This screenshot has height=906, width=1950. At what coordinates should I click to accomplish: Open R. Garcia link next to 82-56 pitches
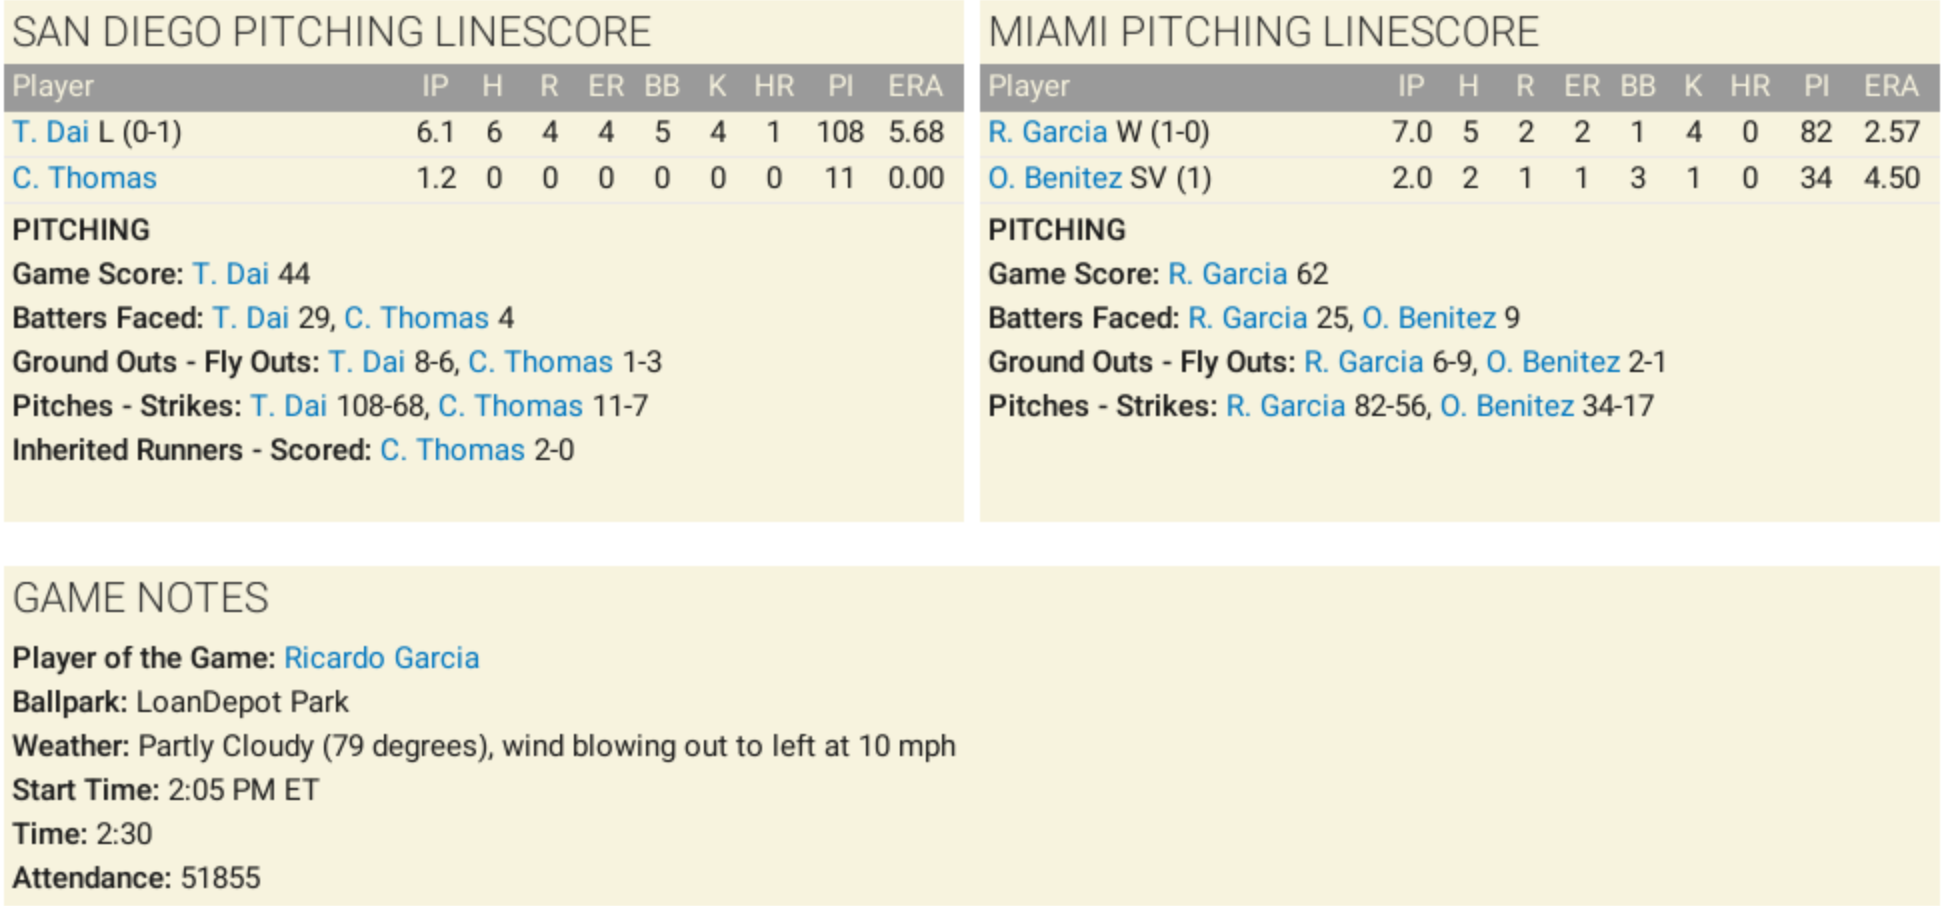click(x=1285, y=406)
